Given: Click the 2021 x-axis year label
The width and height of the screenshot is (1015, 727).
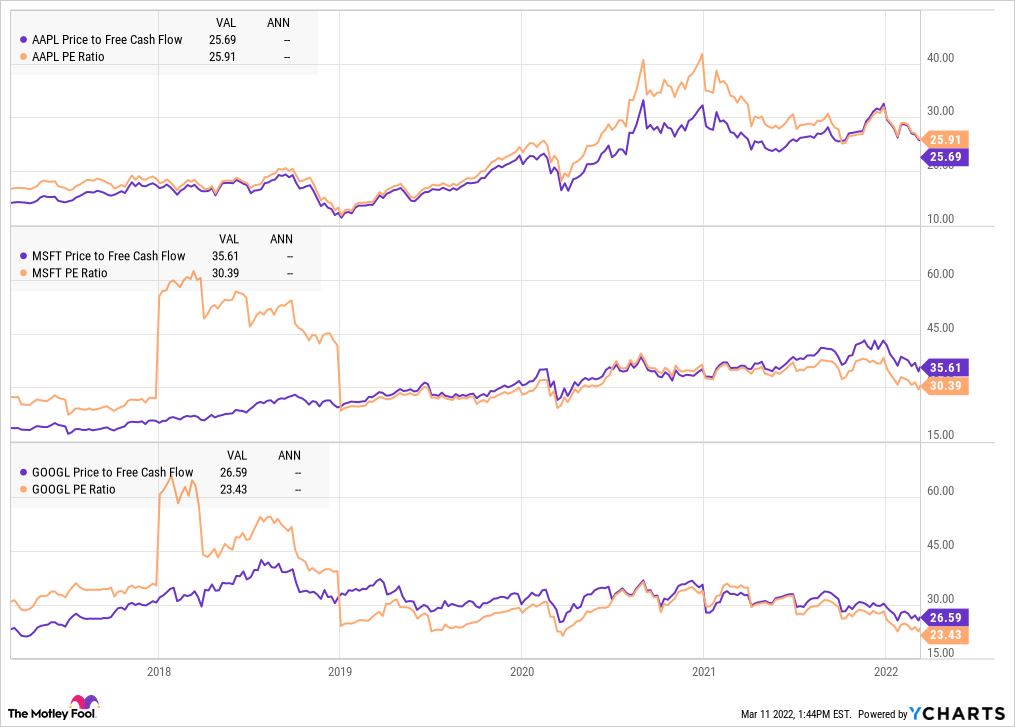Looking at the screenshot, I should [704, 671].
